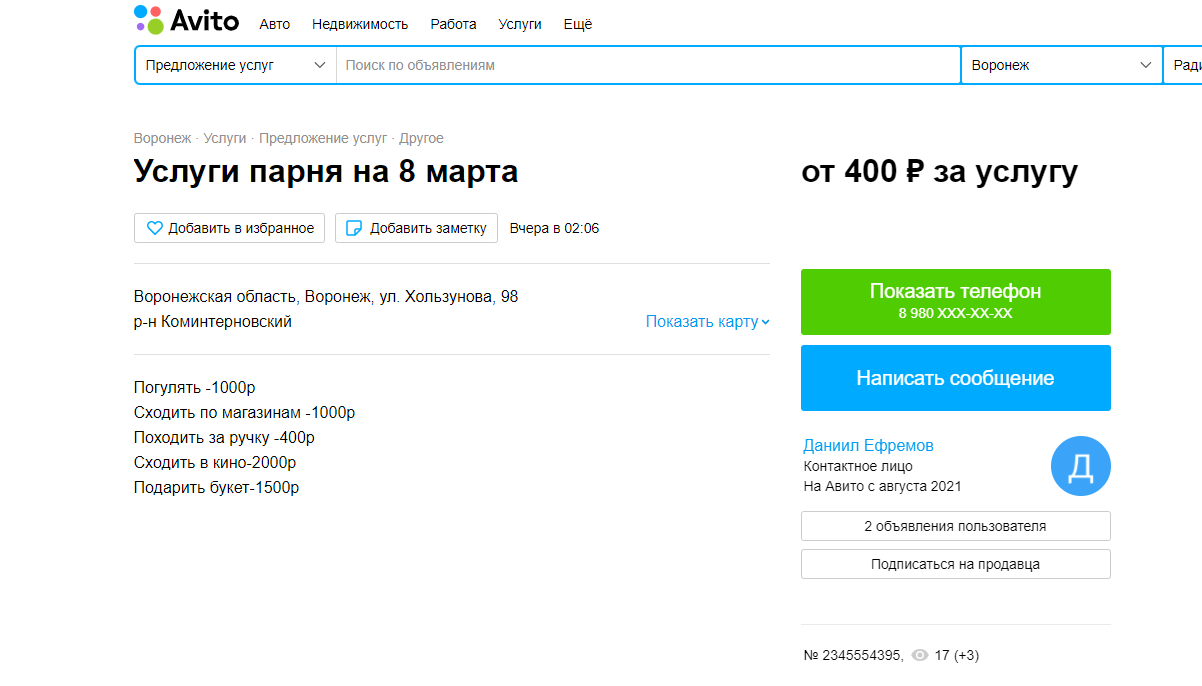This screenshot has height=686, width=1202.
Task: Click the note icon beside Добавить заметку
Action: pos(353,228)
